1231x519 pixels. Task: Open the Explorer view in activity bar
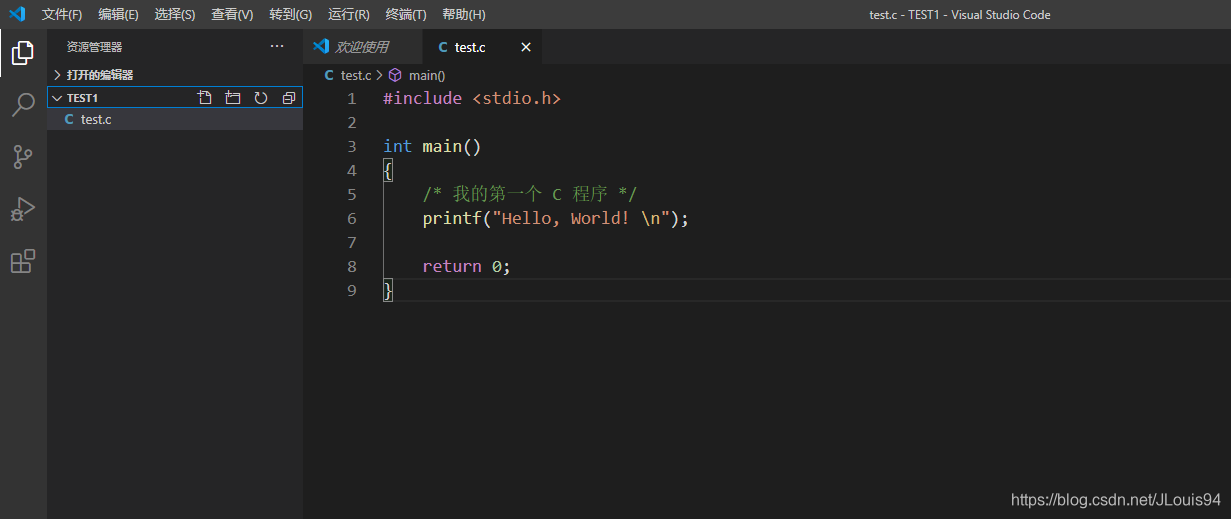22,53
